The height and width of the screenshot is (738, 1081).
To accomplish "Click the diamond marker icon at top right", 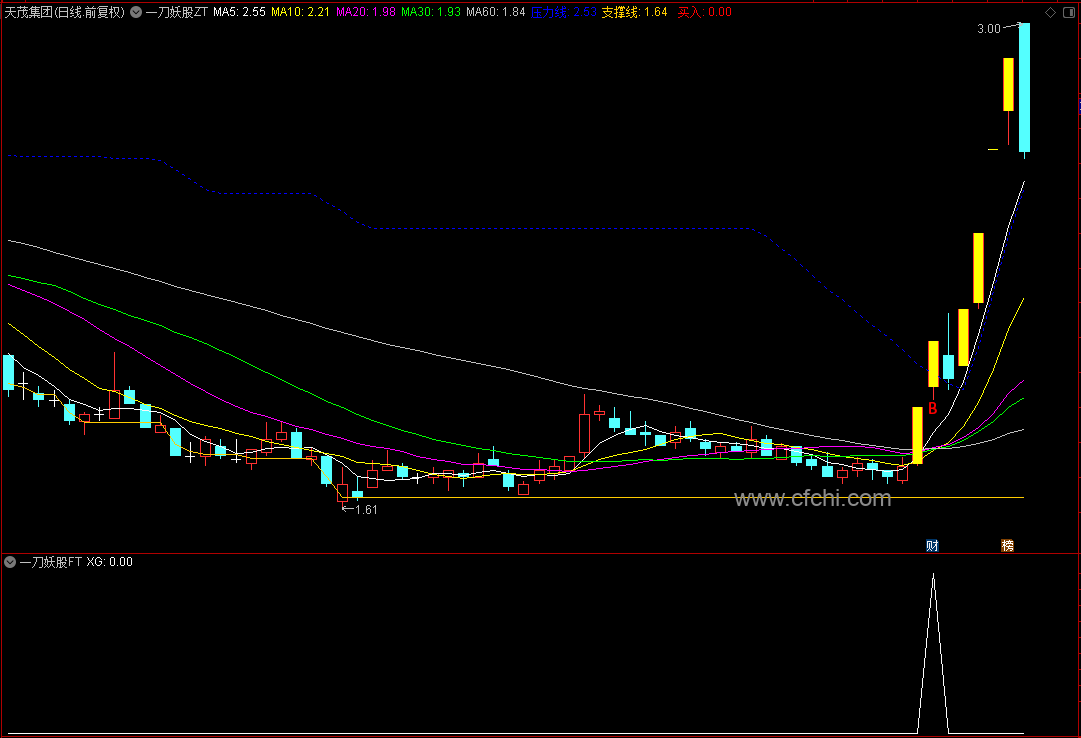I will (1051, 12).
